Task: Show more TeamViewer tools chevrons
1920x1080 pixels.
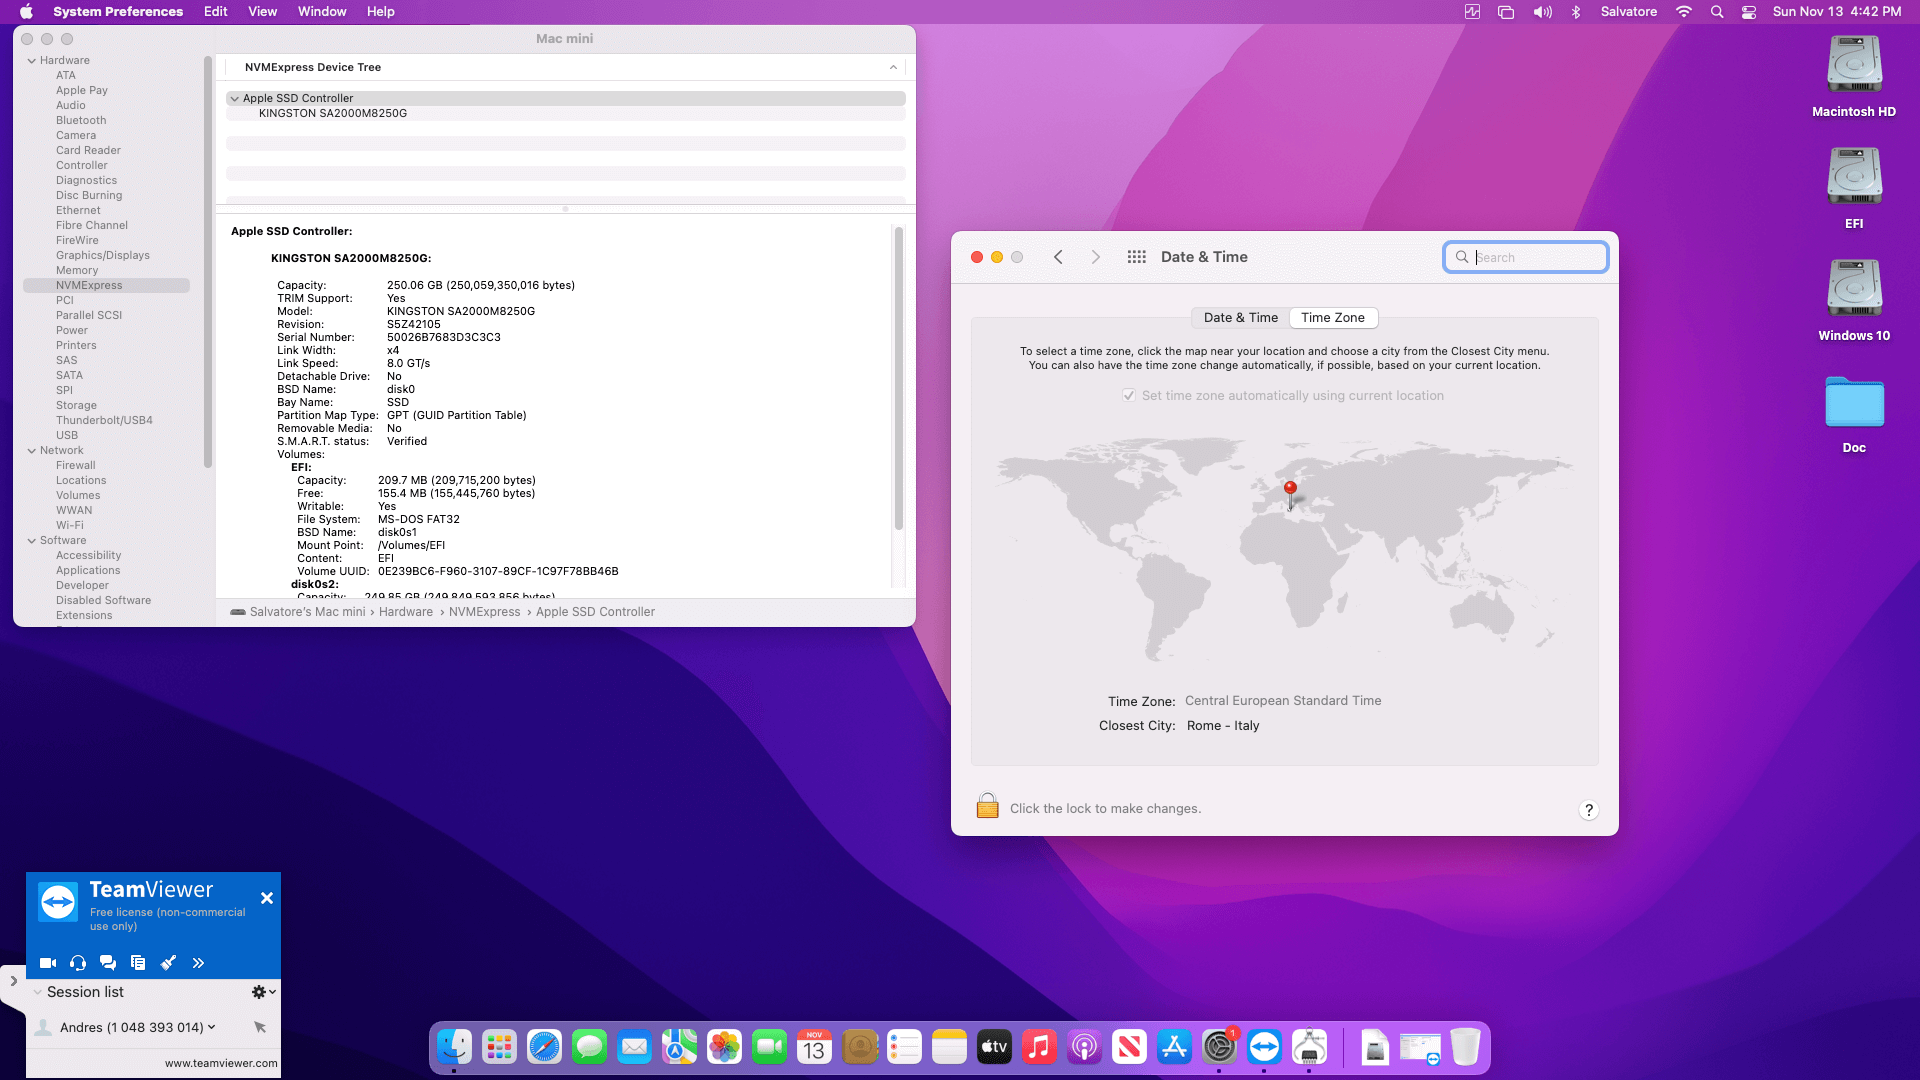Action: 198,963
